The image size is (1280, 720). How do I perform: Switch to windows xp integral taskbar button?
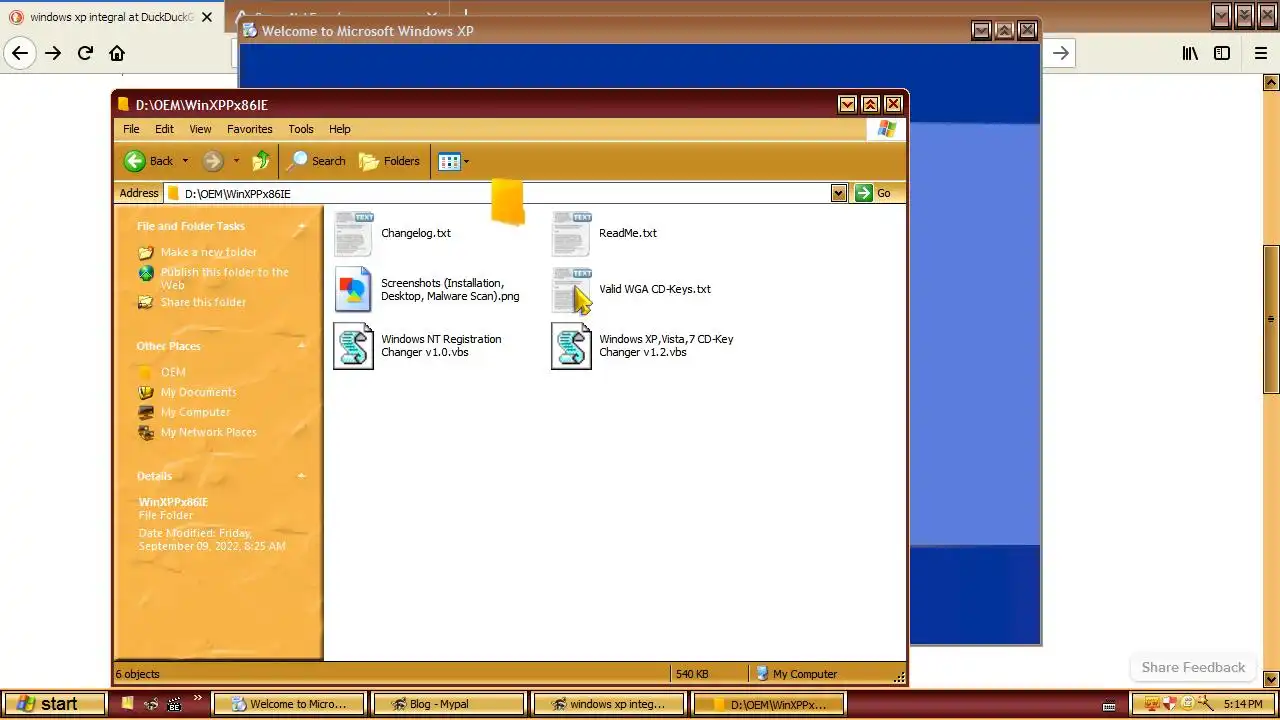(x=608, y=704)
